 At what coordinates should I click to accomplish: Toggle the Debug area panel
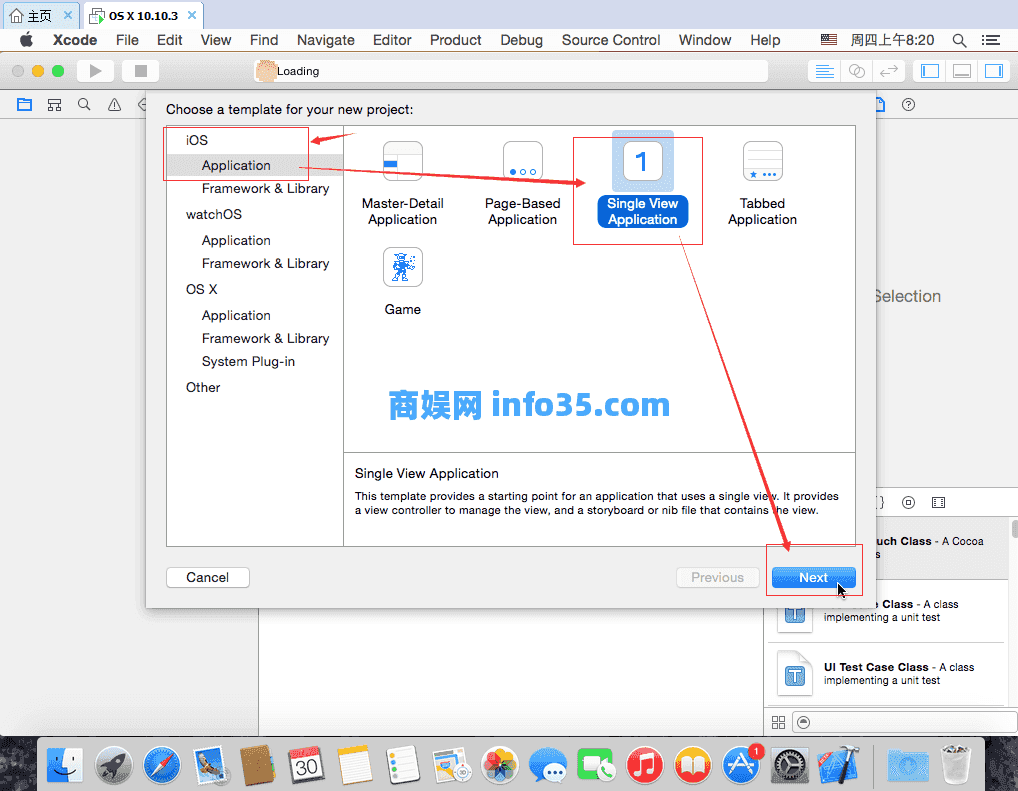(x=962, y=71)
